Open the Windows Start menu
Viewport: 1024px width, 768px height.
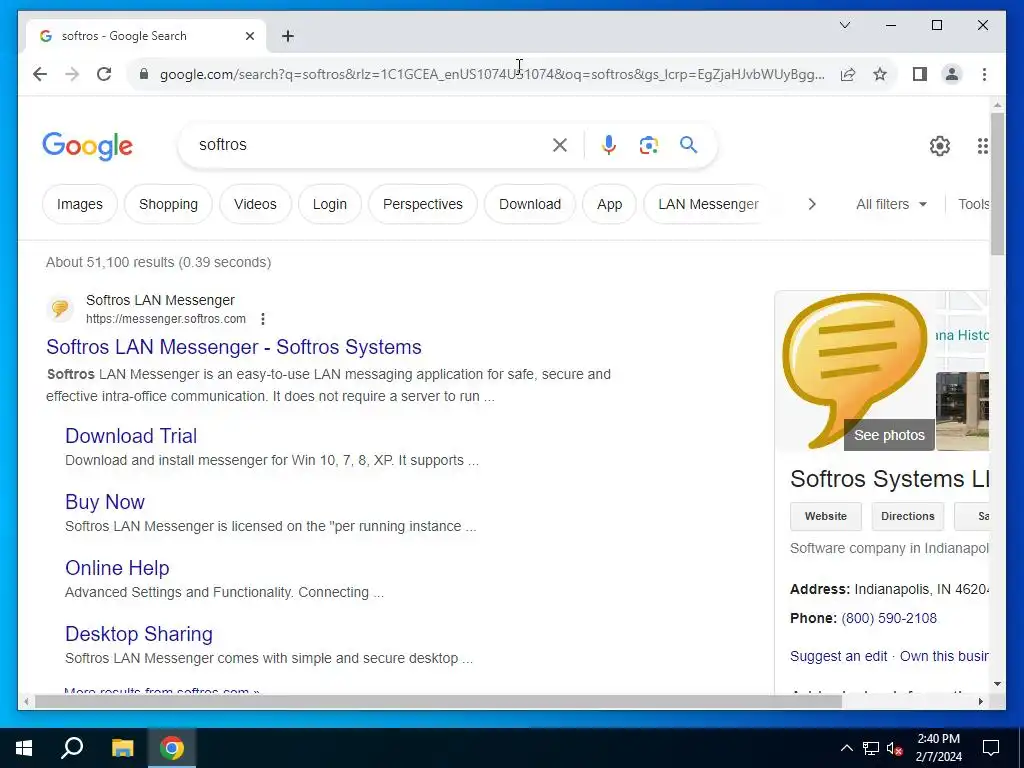coord(24,748)
